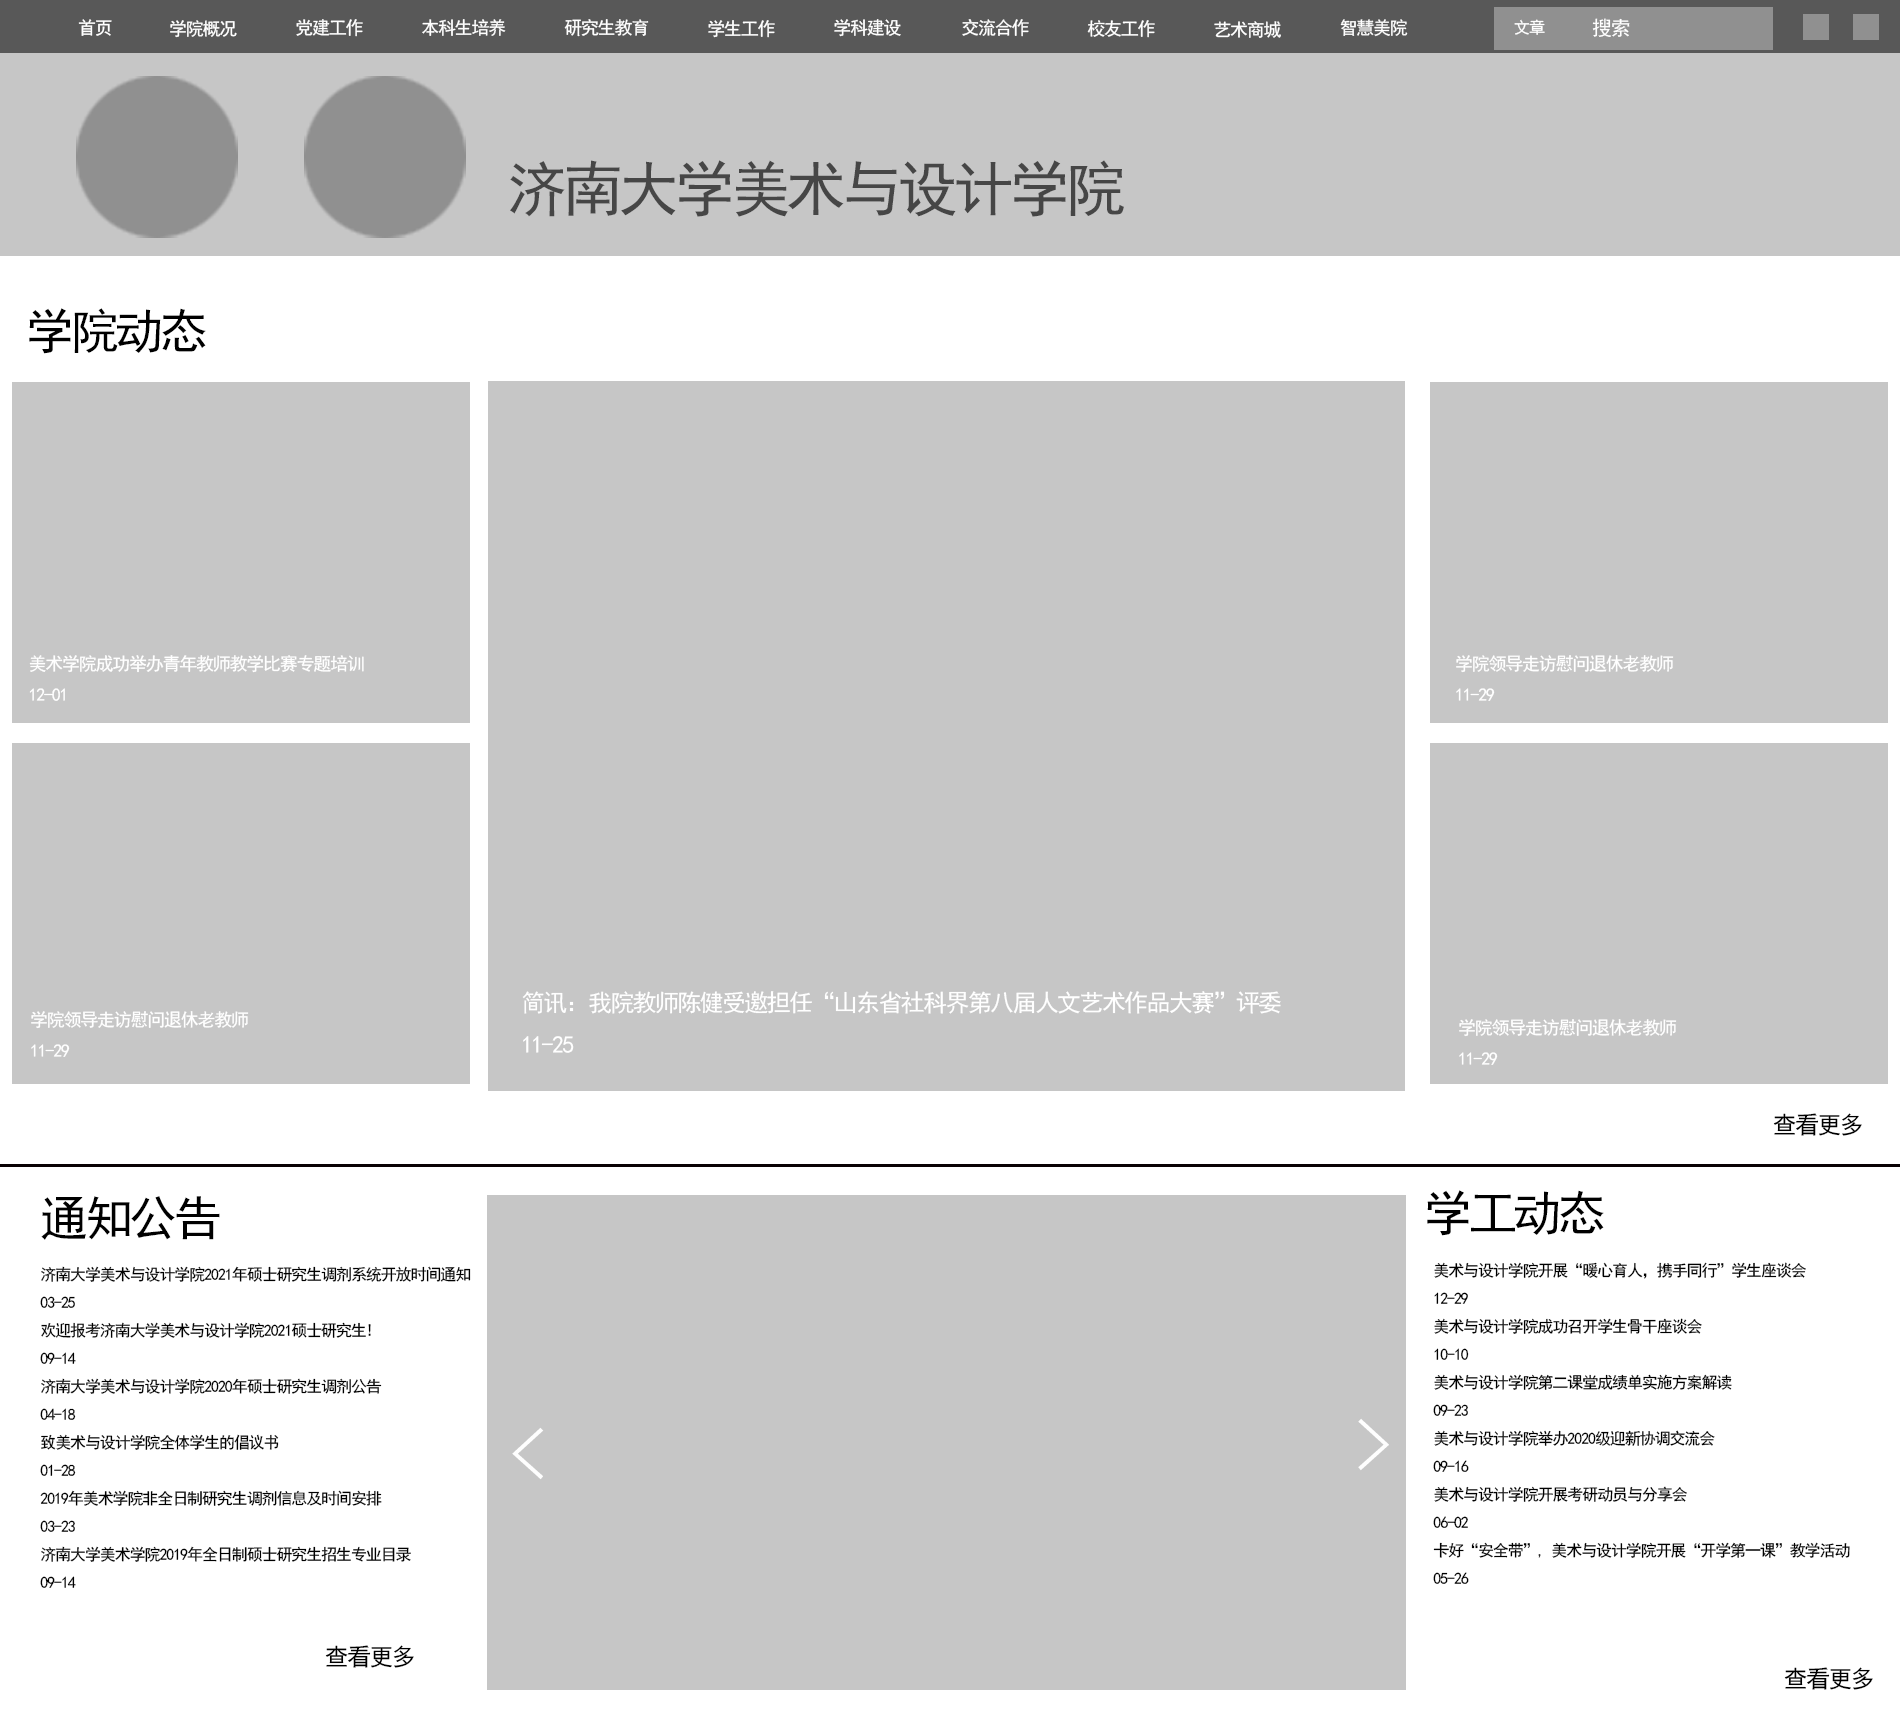Image resolution: width=1900 pixels, height=1723 pixels.
Task: Open the 学科建设 menu item
Action: tap(867, 28)
